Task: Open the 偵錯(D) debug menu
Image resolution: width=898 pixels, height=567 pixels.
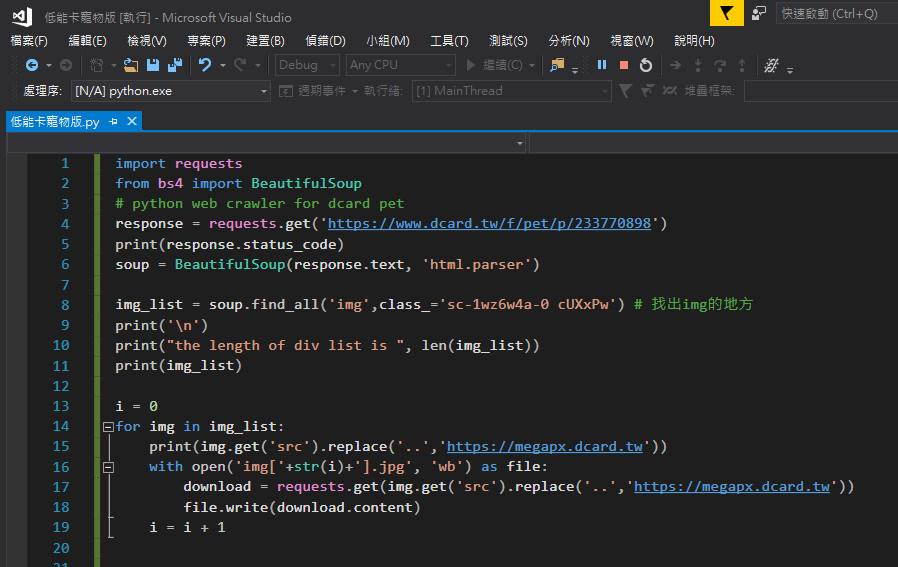Action: tap(325, 41)
